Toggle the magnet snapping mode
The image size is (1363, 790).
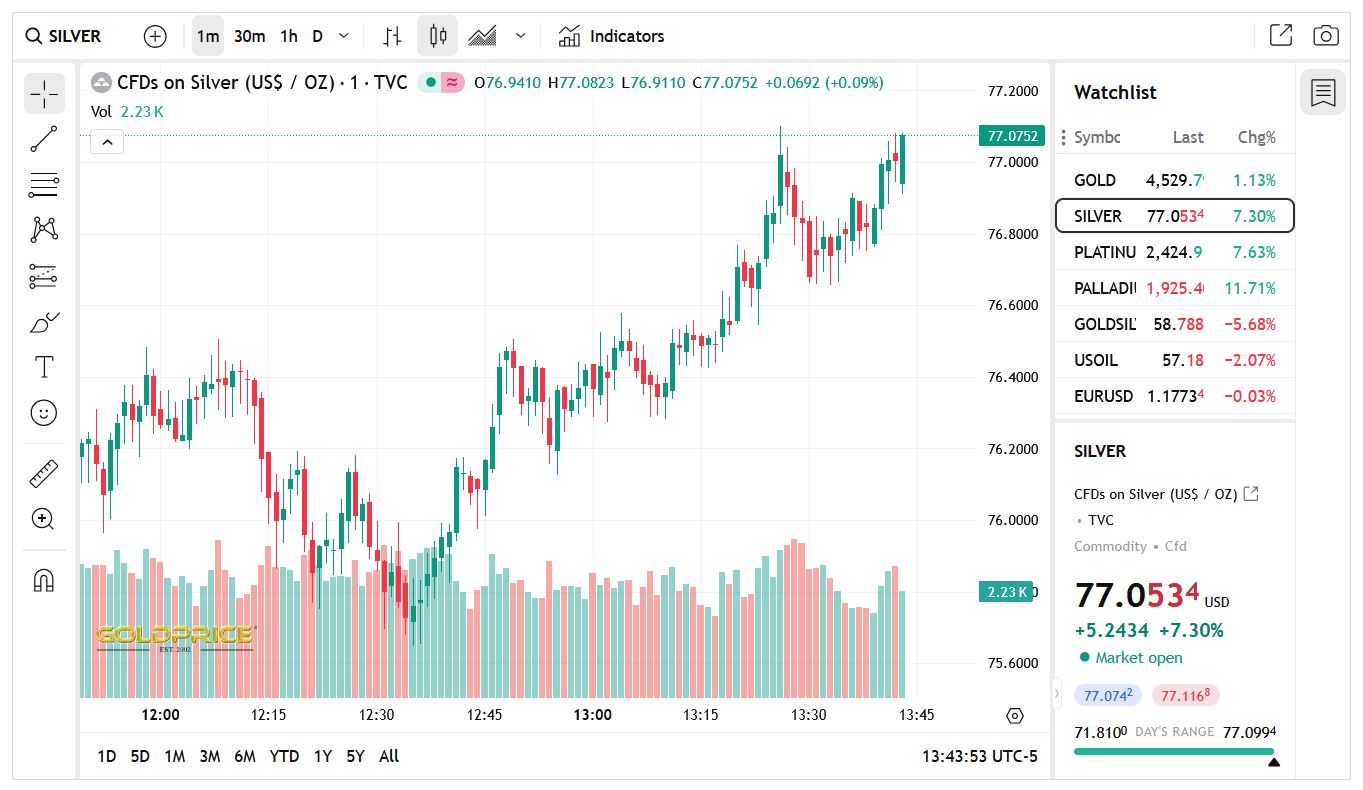click(x=44, y=580)
